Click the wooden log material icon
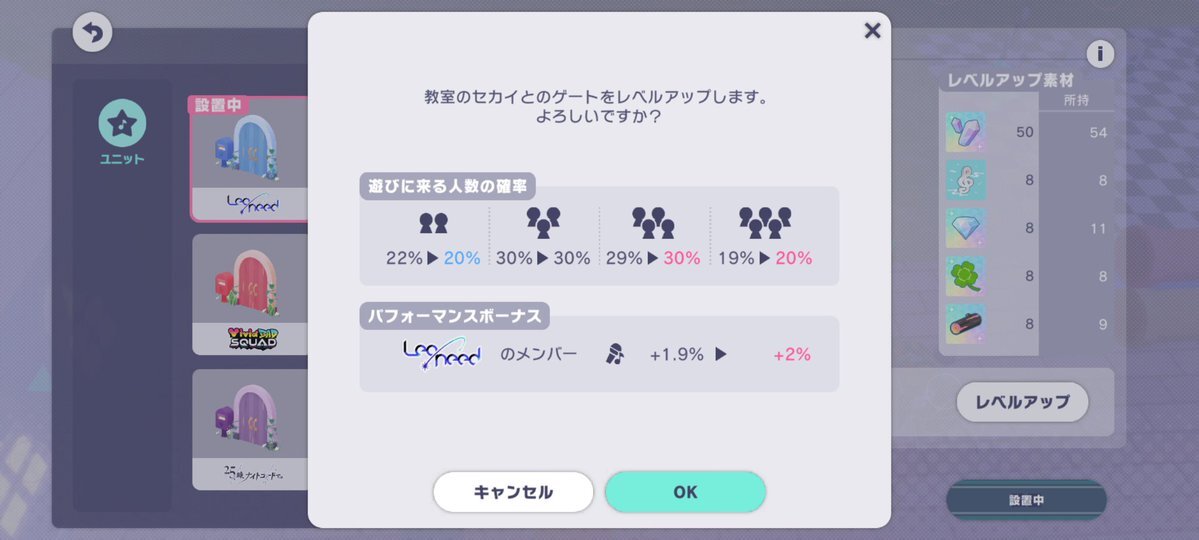The width and height of the screenshot is (1199, 540). click(x=966, y=324)
